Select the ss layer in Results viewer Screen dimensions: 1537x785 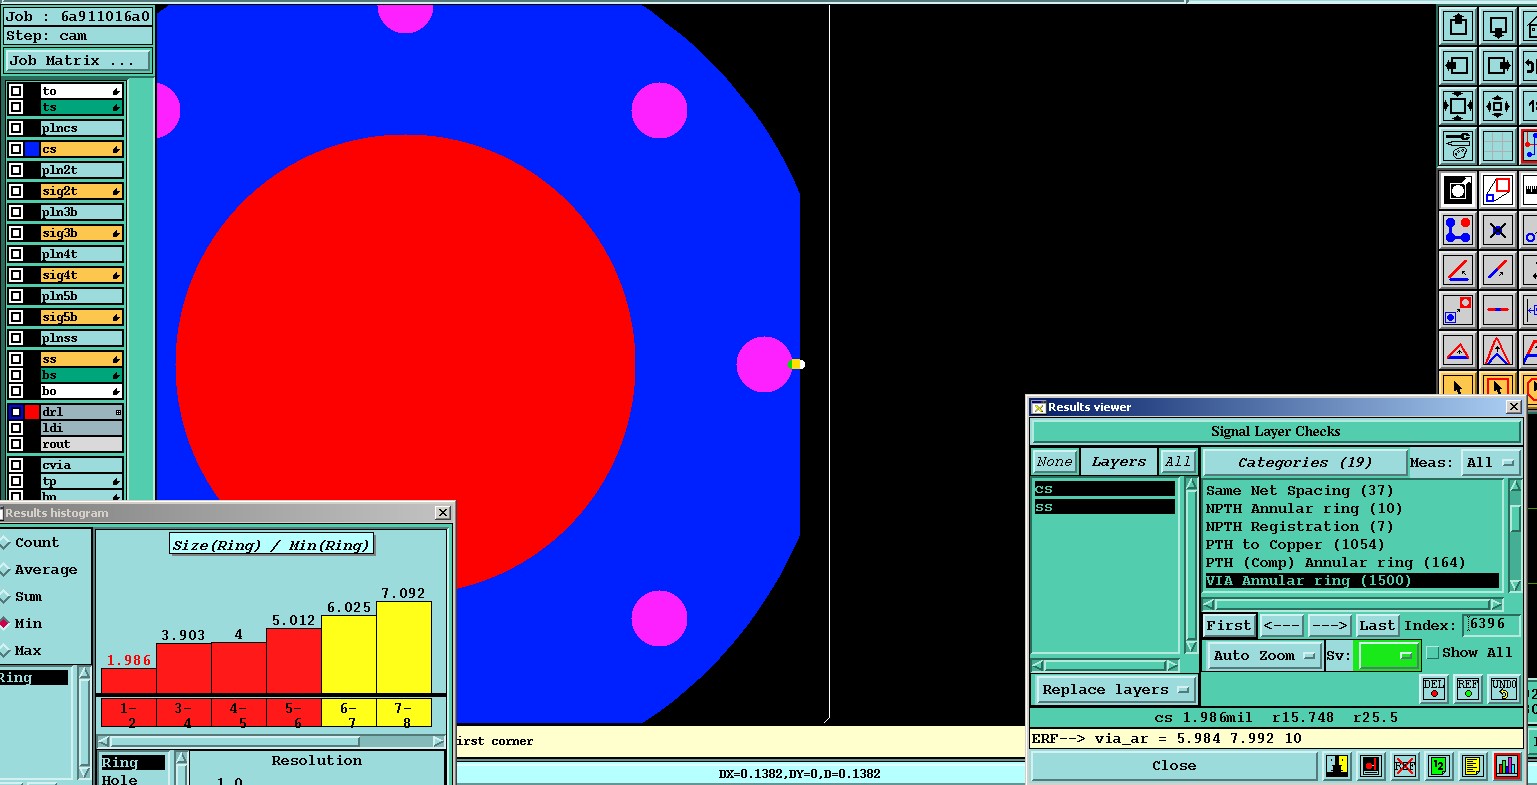coord(1104,507)
